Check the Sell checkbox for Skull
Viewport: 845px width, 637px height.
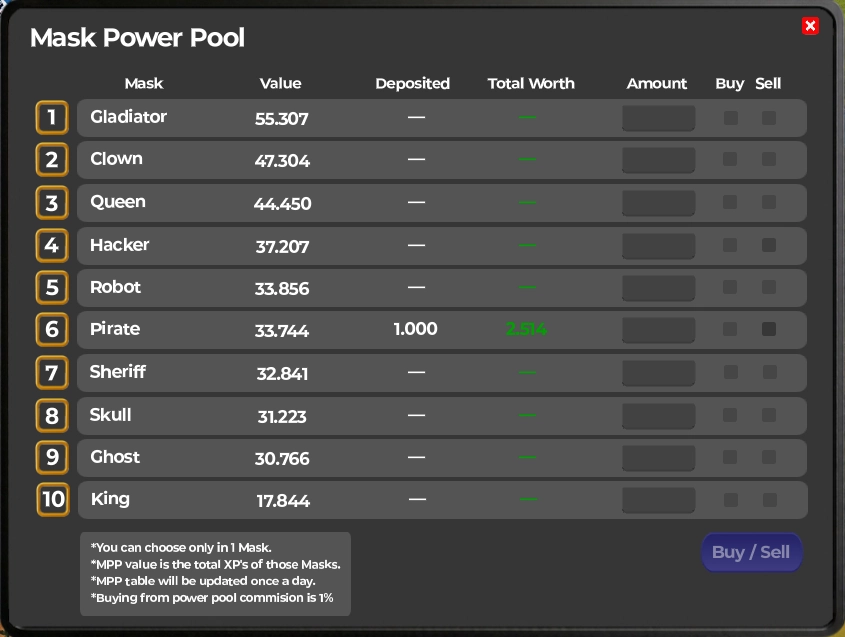click(769, 415)
